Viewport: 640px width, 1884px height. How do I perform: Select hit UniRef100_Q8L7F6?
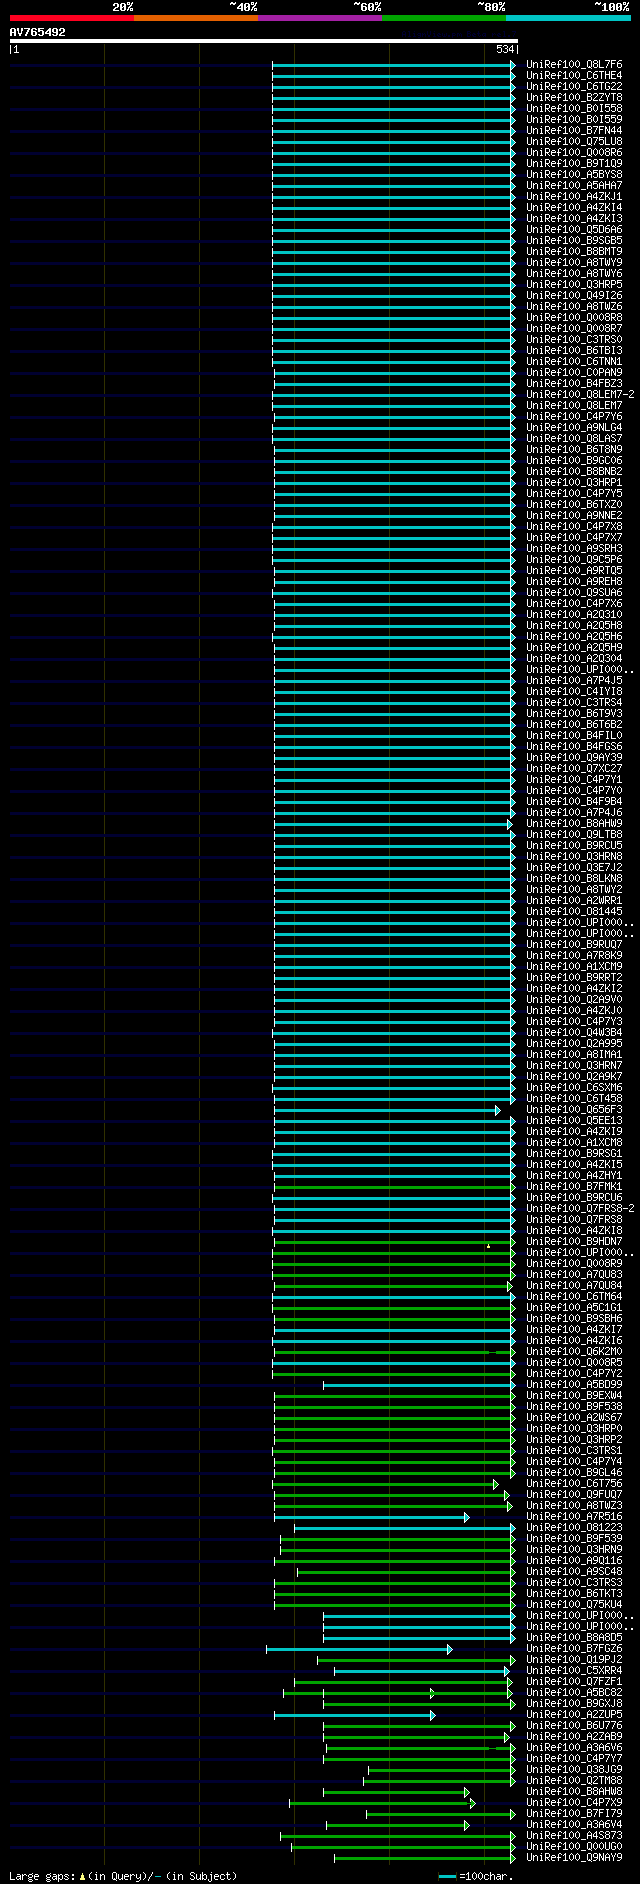click(x=574, y=65)
